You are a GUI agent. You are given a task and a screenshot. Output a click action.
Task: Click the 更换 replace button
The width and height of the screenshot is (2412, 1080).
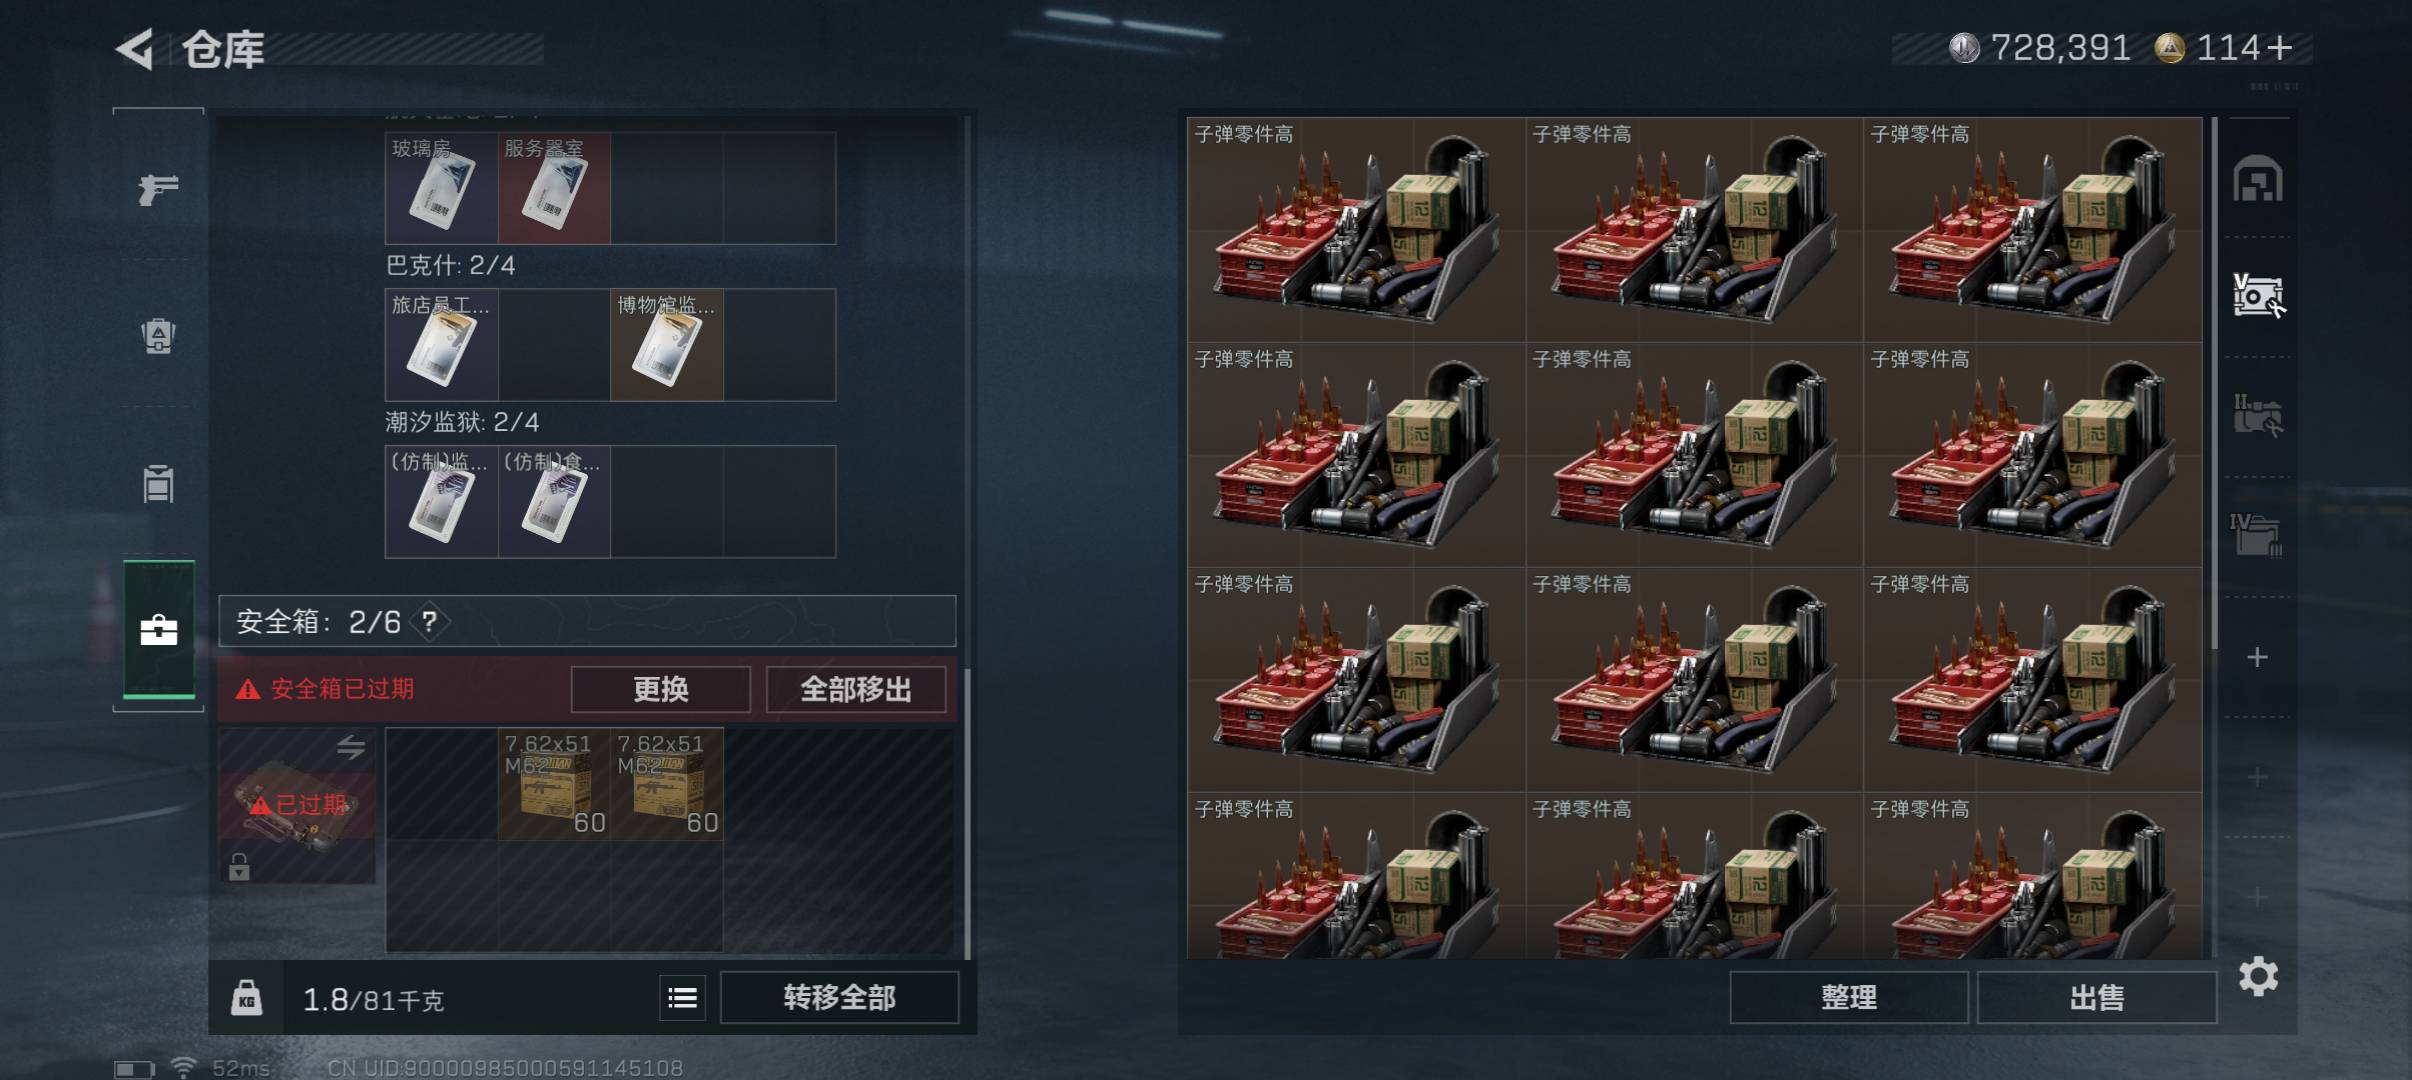(660, 689)
